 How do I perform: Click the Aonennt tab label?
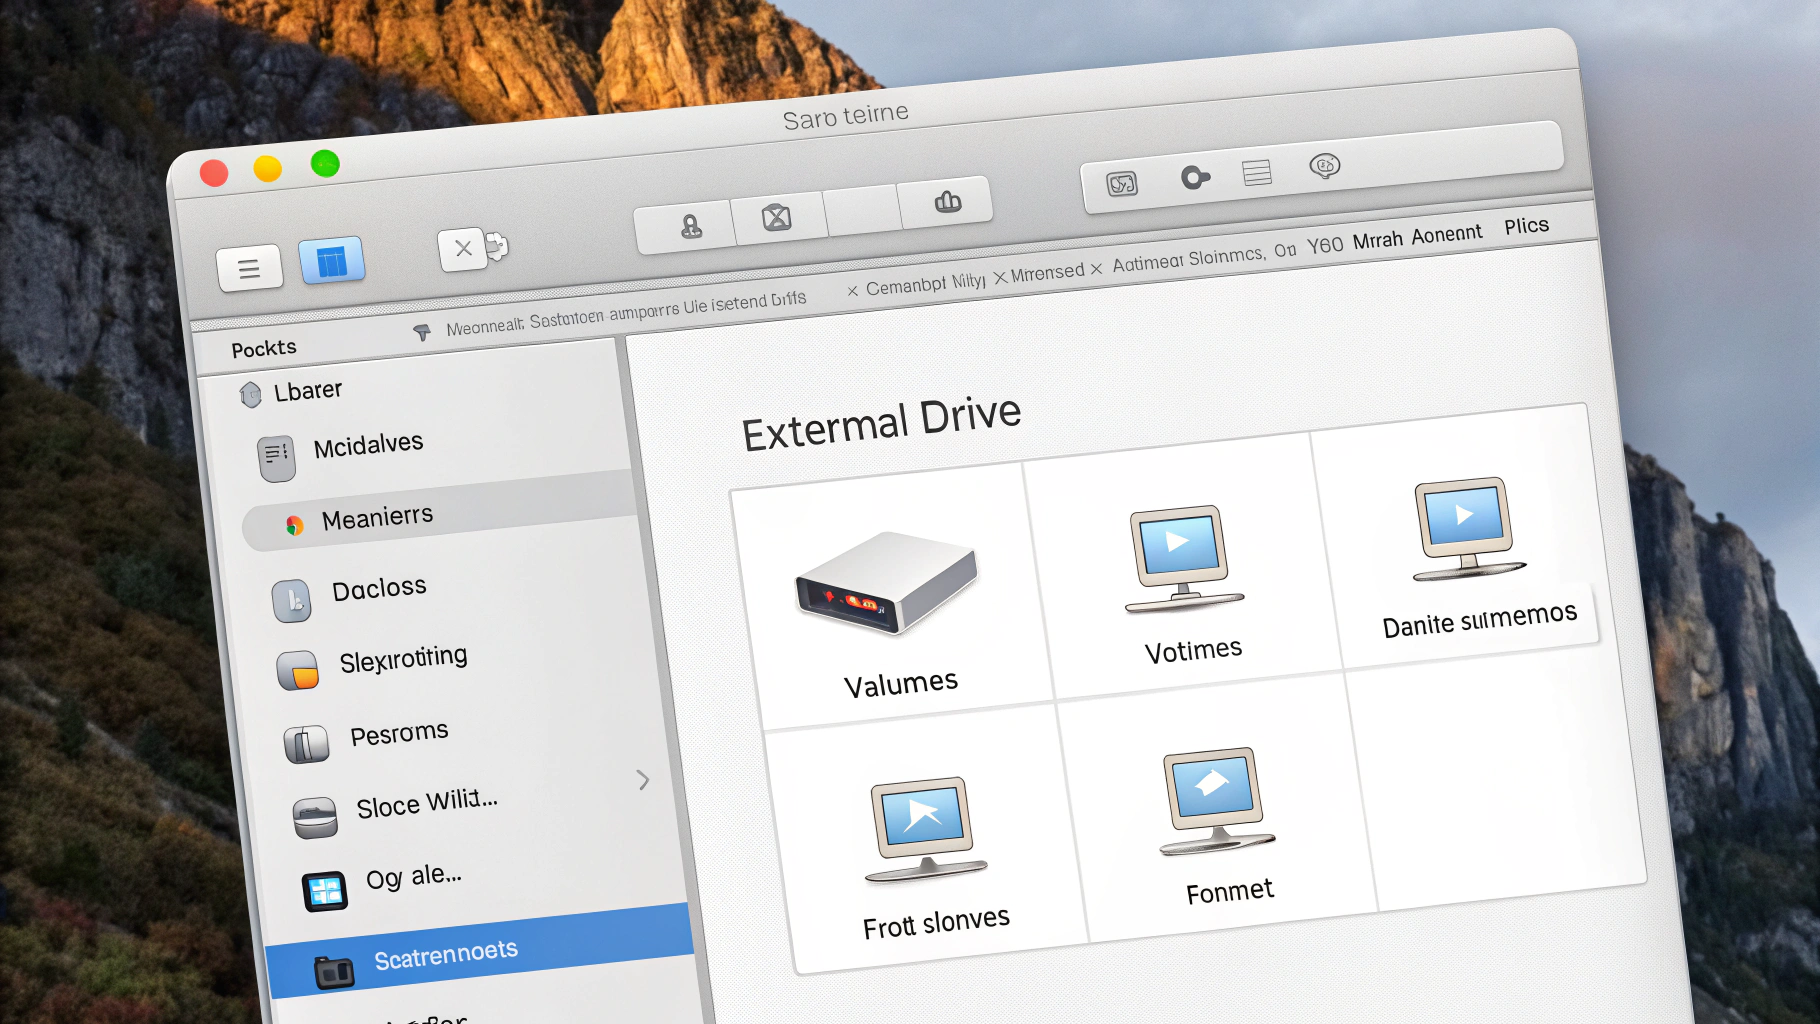point(1446,235)
